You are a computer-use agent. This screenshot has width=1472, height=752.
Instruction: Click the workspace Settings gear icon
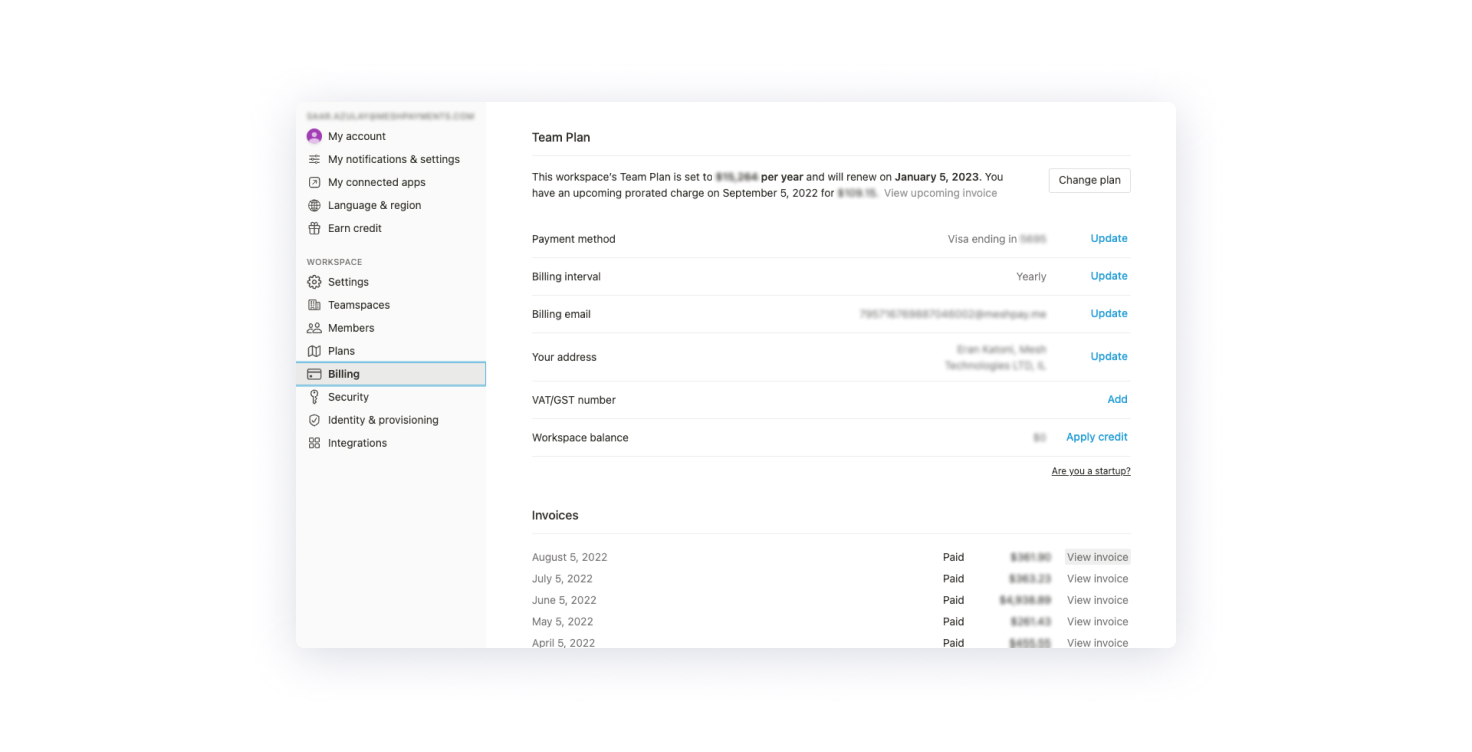[314, 282]
